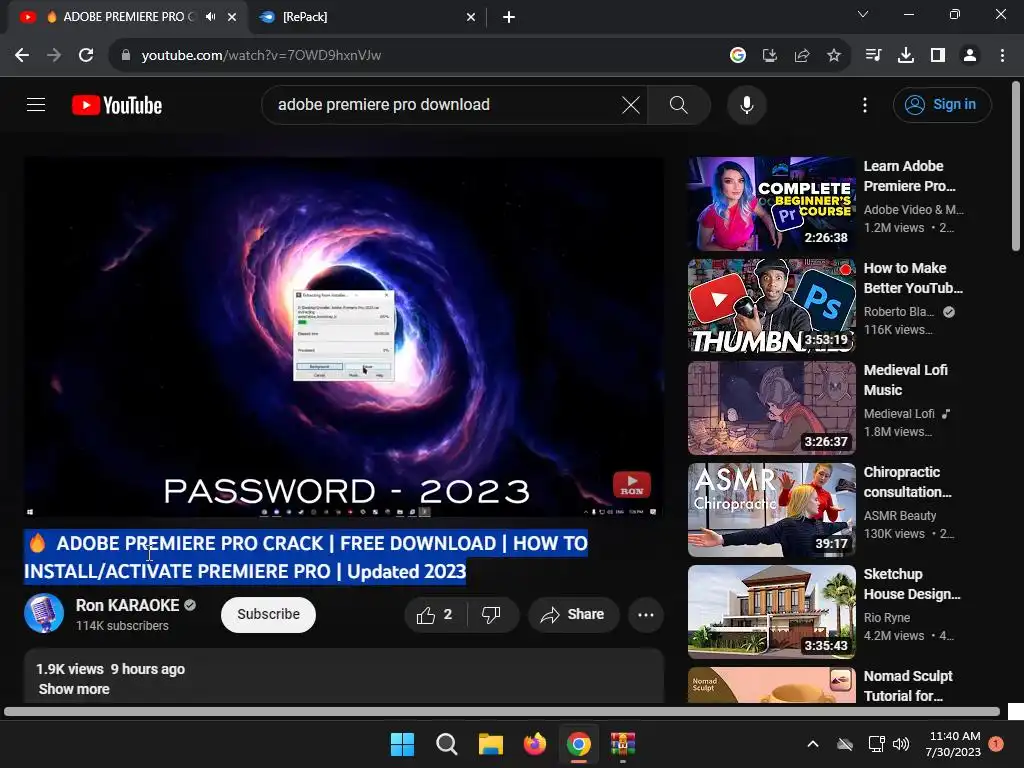Screen dimensions: 1024x768
Task: Open the Medieval Lofi Music title
Action: pyautogui.click(x=906, y=380)
